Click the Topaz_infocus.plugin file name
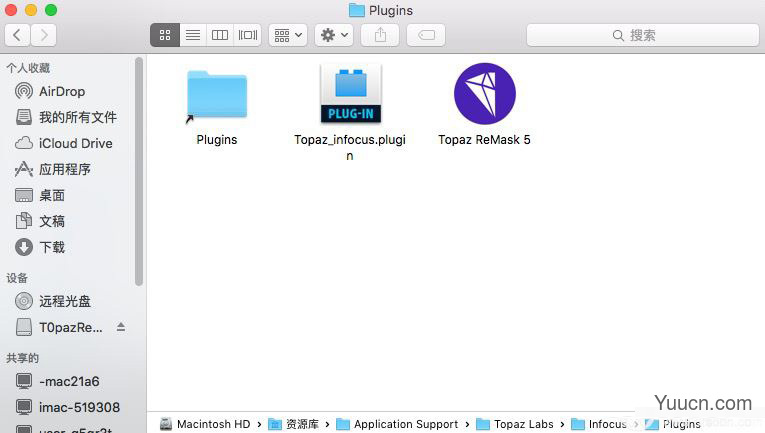The image size is (765, 433). tap(350, 147)
